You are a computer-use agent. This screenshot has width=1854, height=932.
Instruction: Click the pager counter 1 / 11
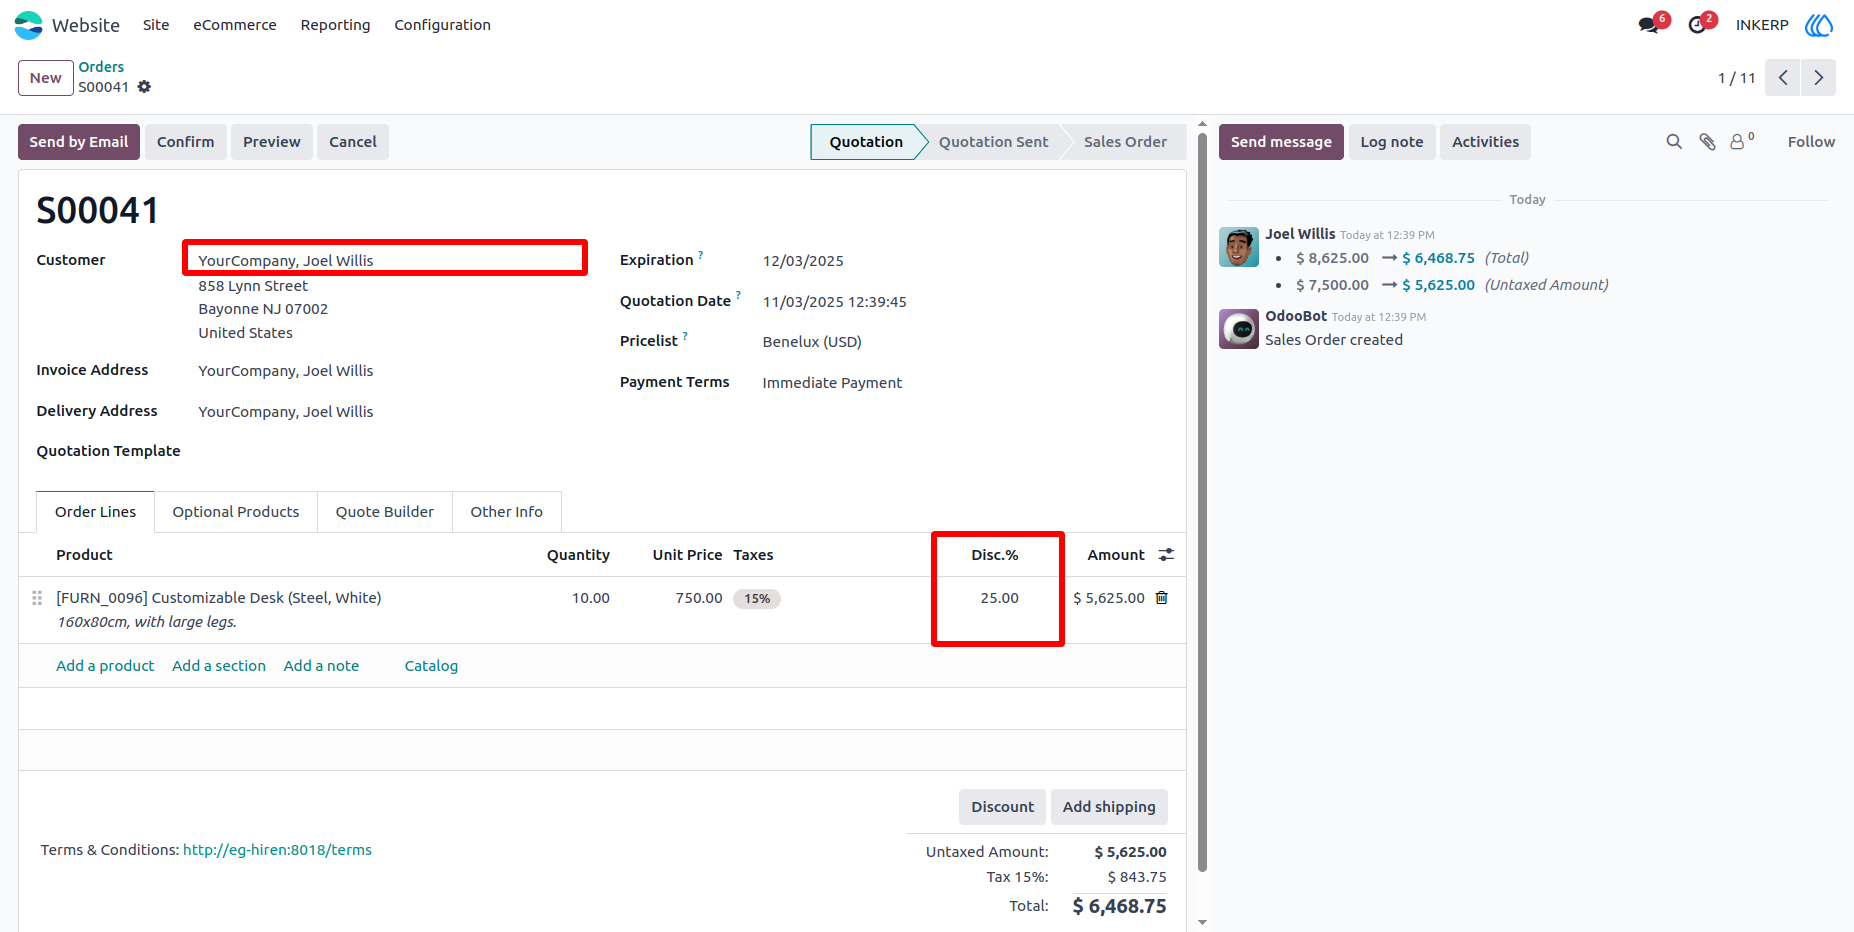[1736, 78]
